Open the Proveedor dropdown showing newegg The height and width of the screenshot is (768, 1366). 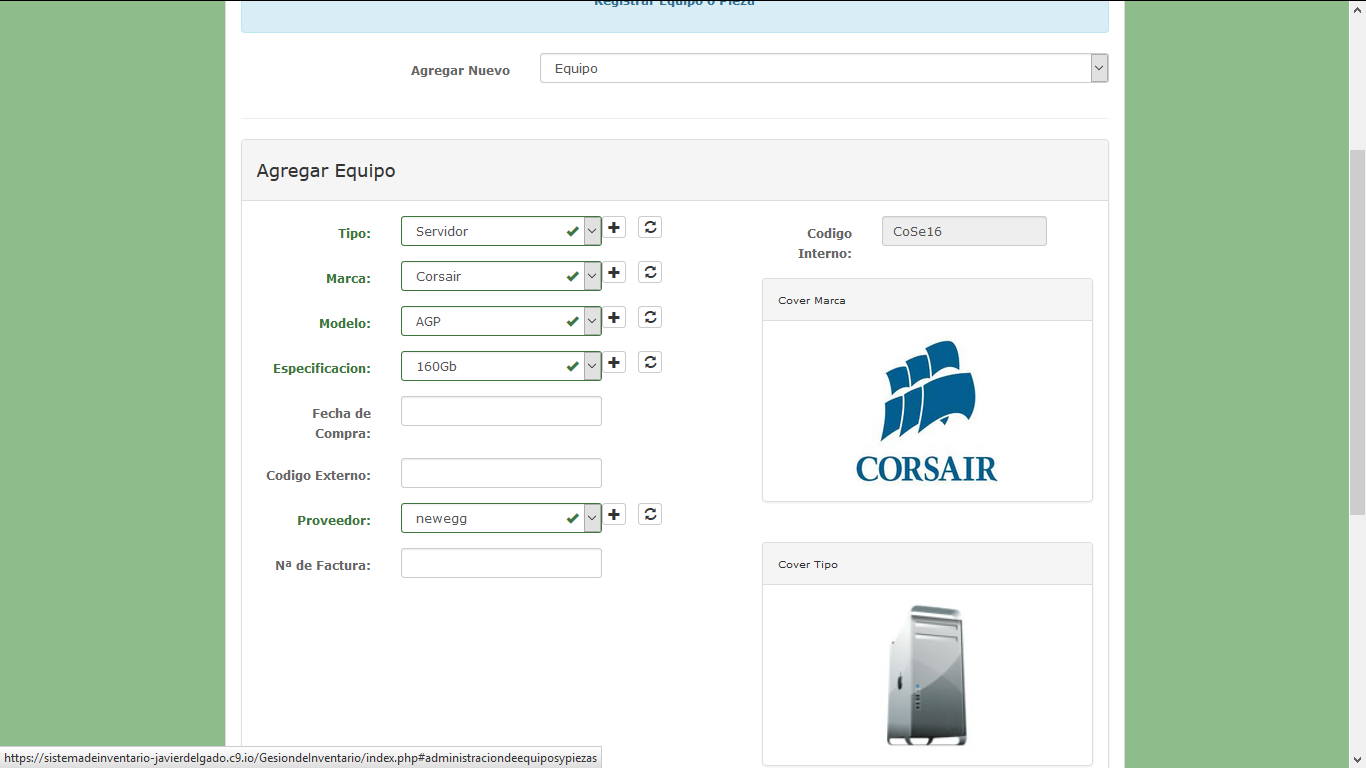[x=501, y=518]
